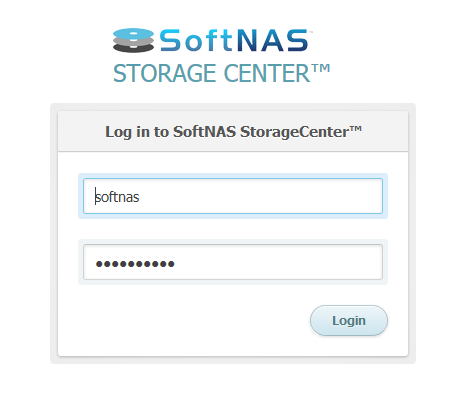This screenshot has height=395, width=458.
Task: Click the Login button
Action: [349, 320]
